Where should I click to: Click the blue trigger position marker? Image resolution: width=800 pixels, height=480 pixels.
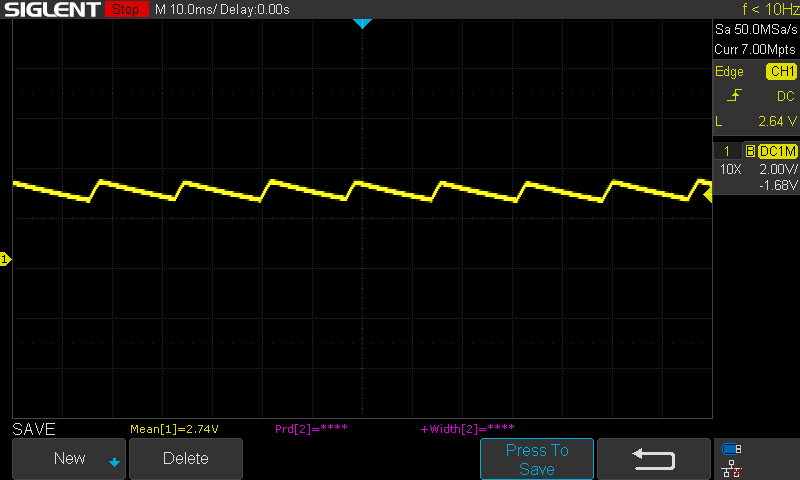point(363,23)
